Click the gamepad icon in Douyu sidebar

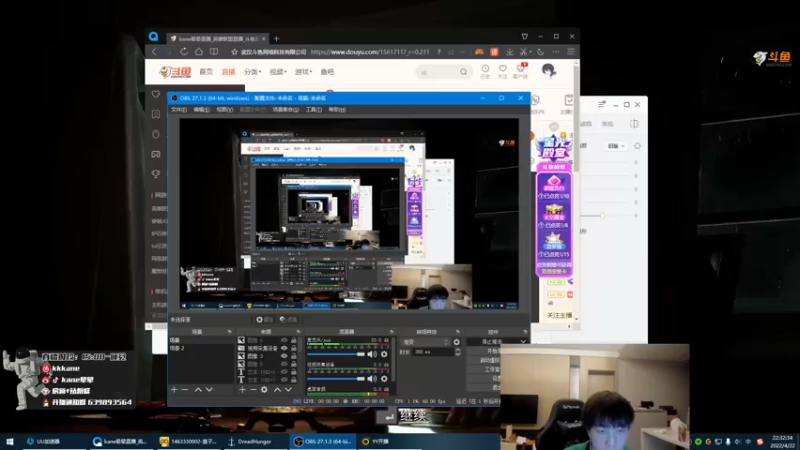[156, 154]
